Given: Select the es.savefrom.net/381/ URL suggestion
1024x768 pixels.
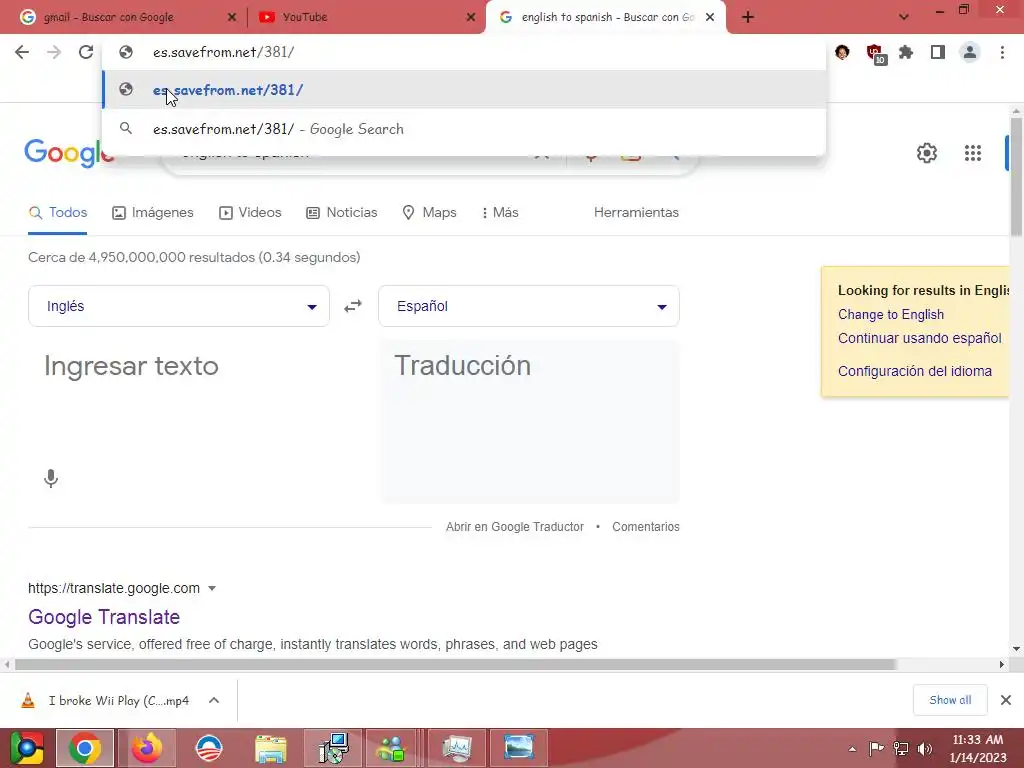Looking at the screenshot, I should pyautogui.click(x=464, y=90).
